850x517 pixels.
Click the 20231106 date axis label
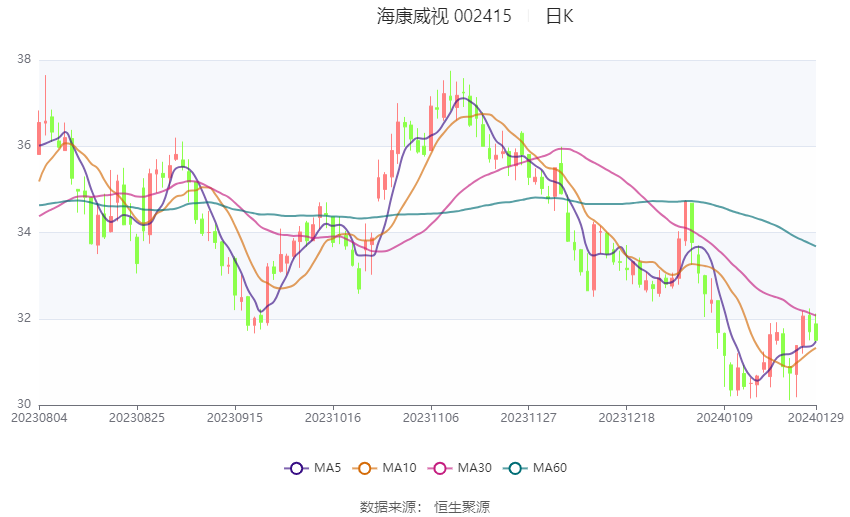431,417
